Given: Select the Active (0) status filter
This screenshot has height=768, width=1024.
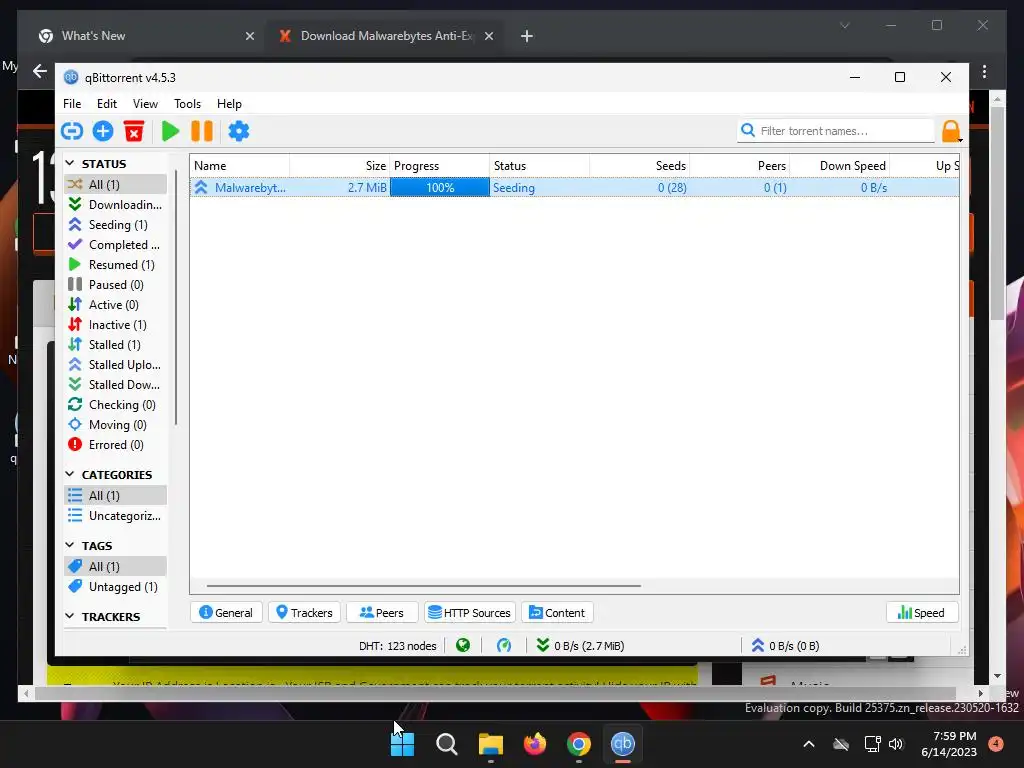Looking at the screenshot, I should click(116, 305).
